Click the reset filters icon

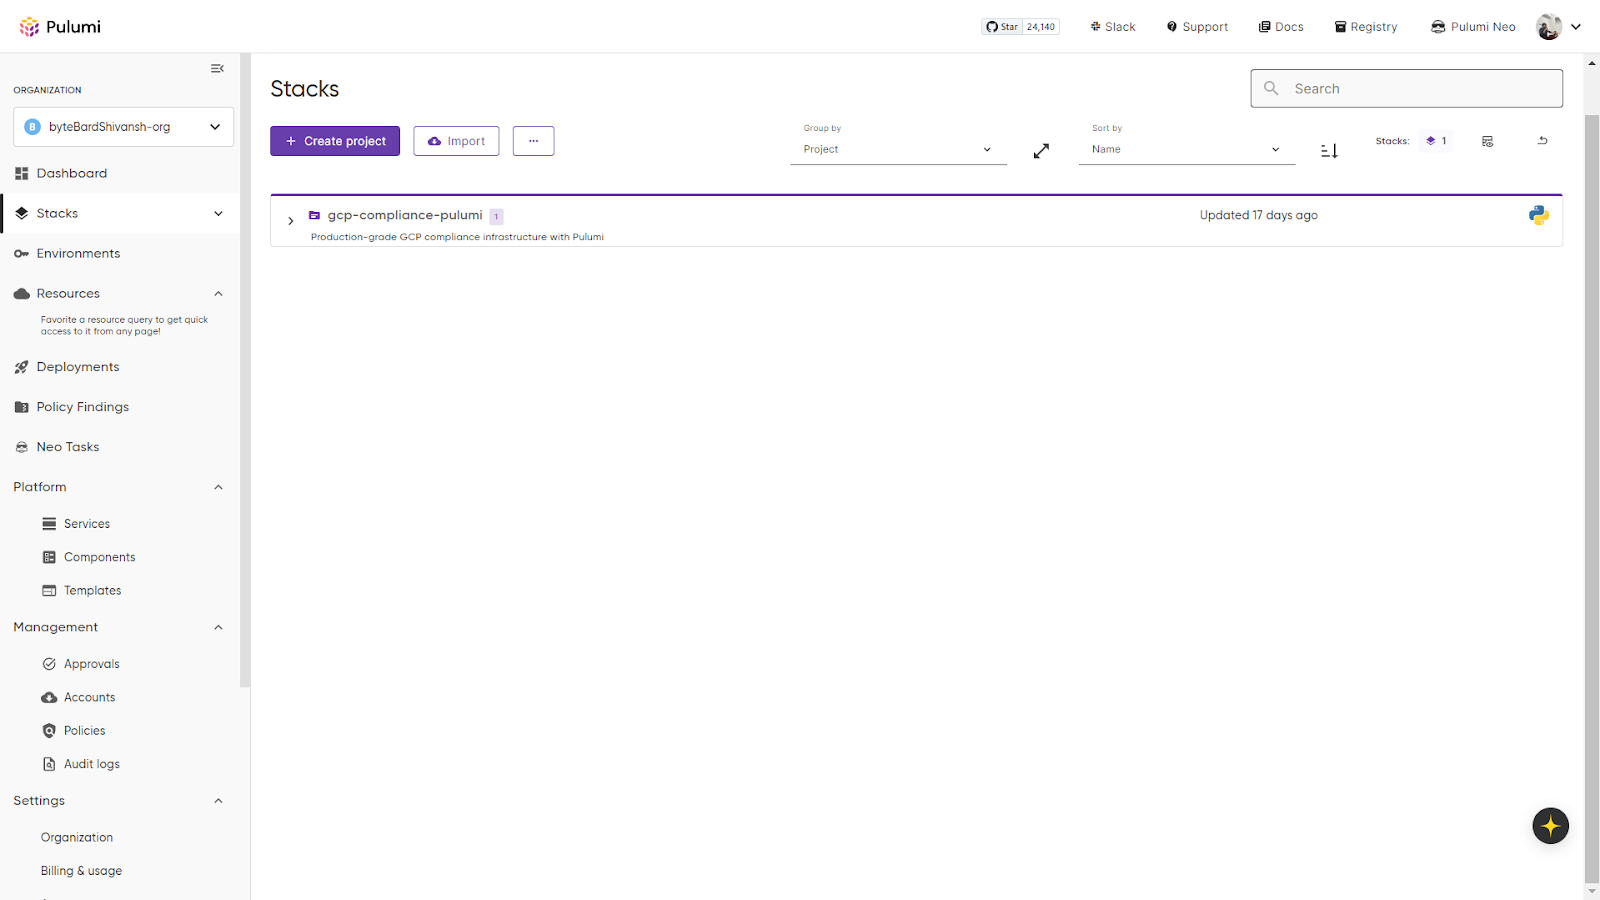pyautogui.click(x=1543, y=141)
